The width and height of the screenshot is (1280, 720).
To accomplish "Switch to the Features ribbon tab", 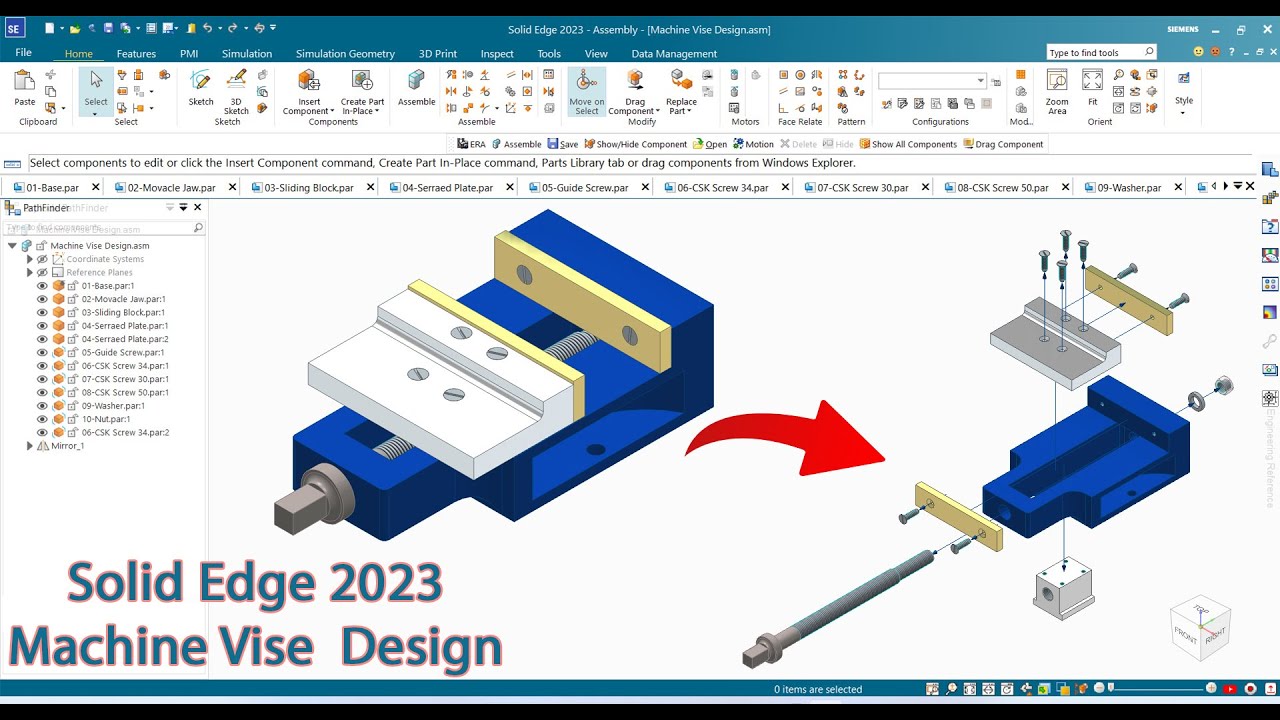I will 136,54.
